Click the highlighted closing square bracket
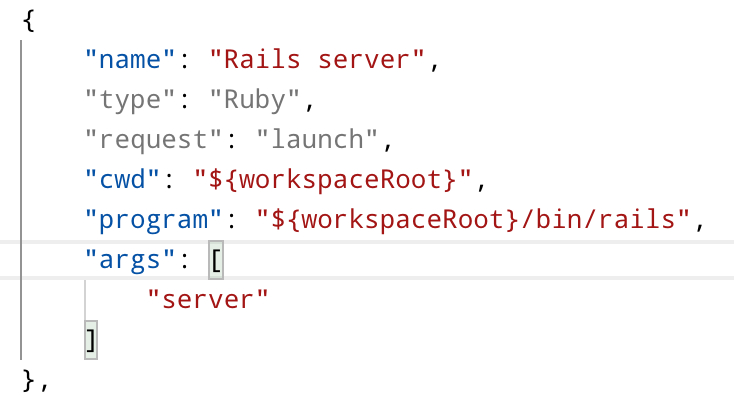The width and height of the screenshot is (734, 402). point(91,340)
